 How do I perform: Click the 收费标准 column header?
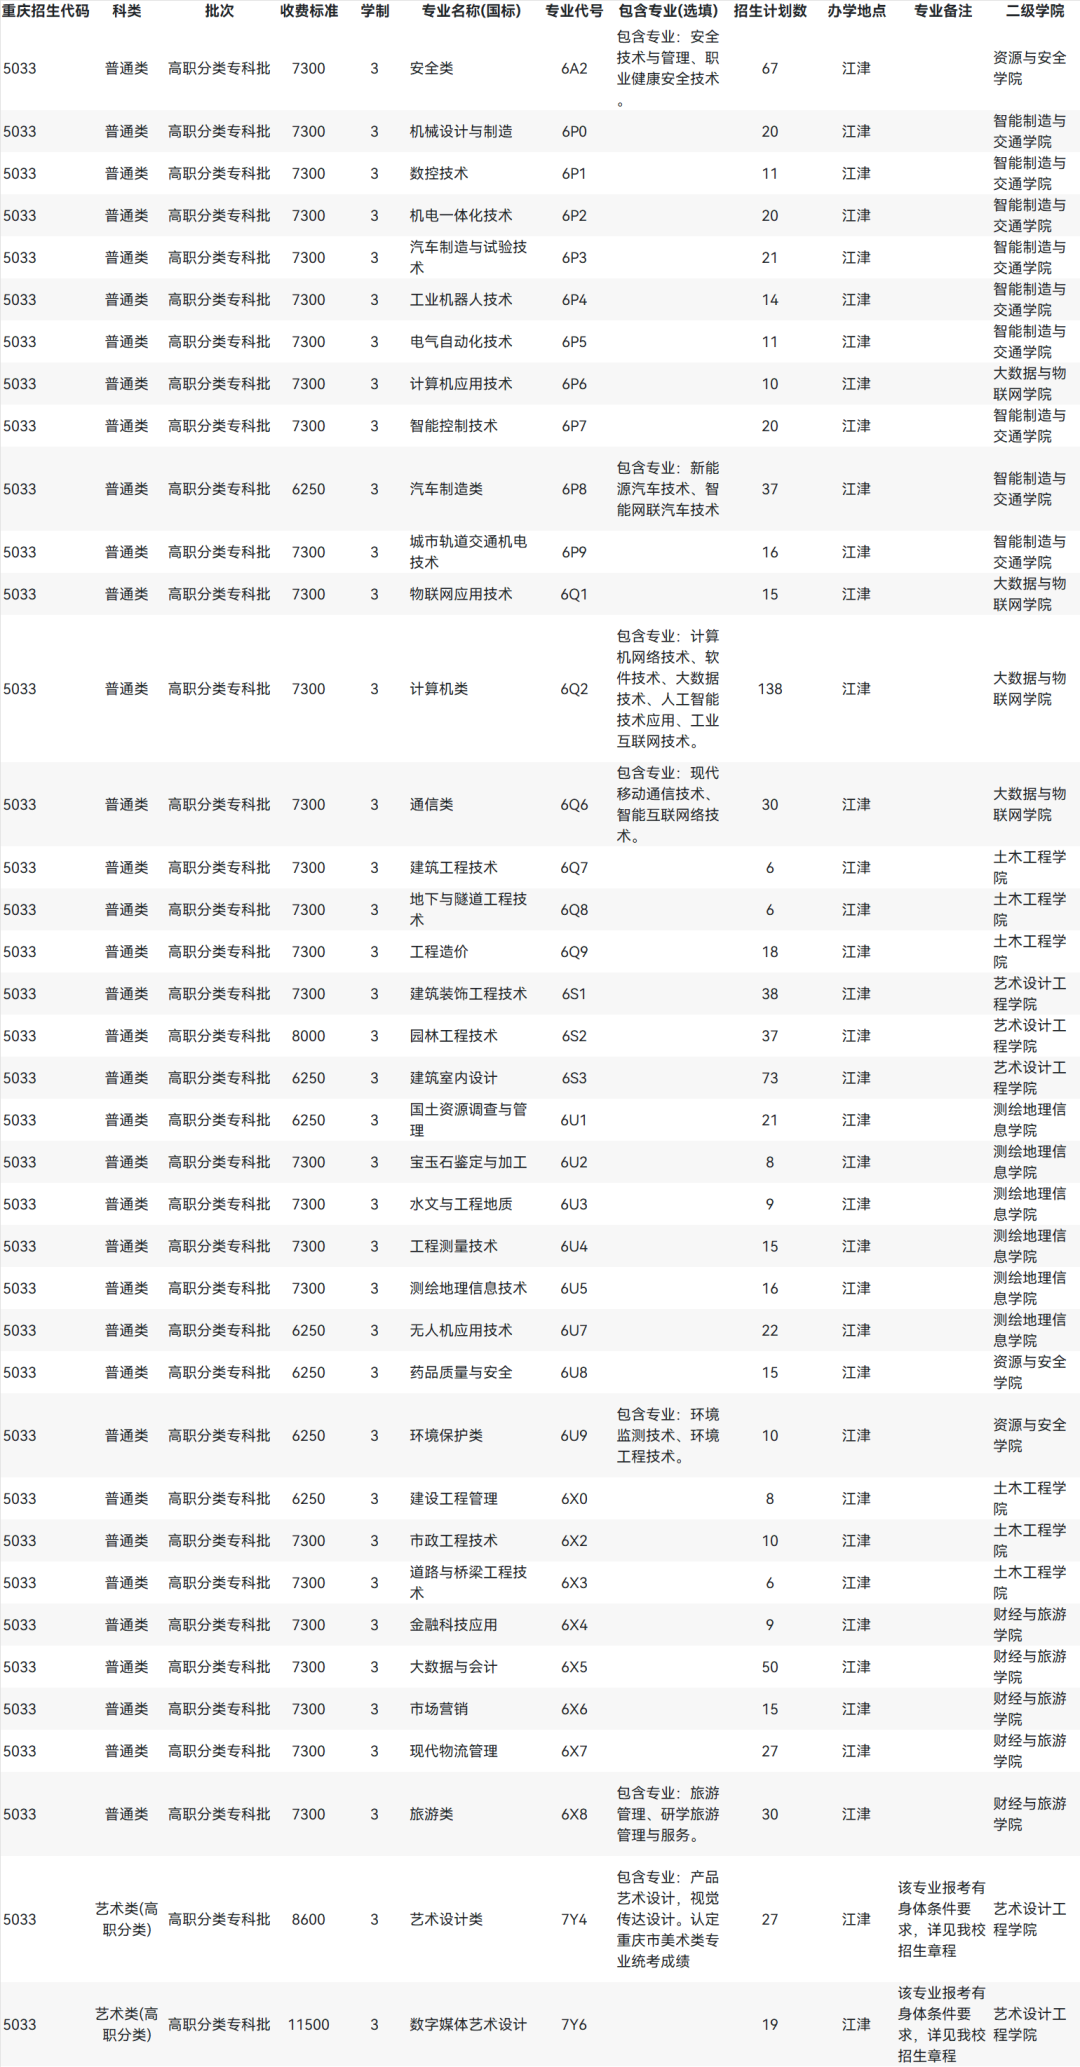coord(309,11)
